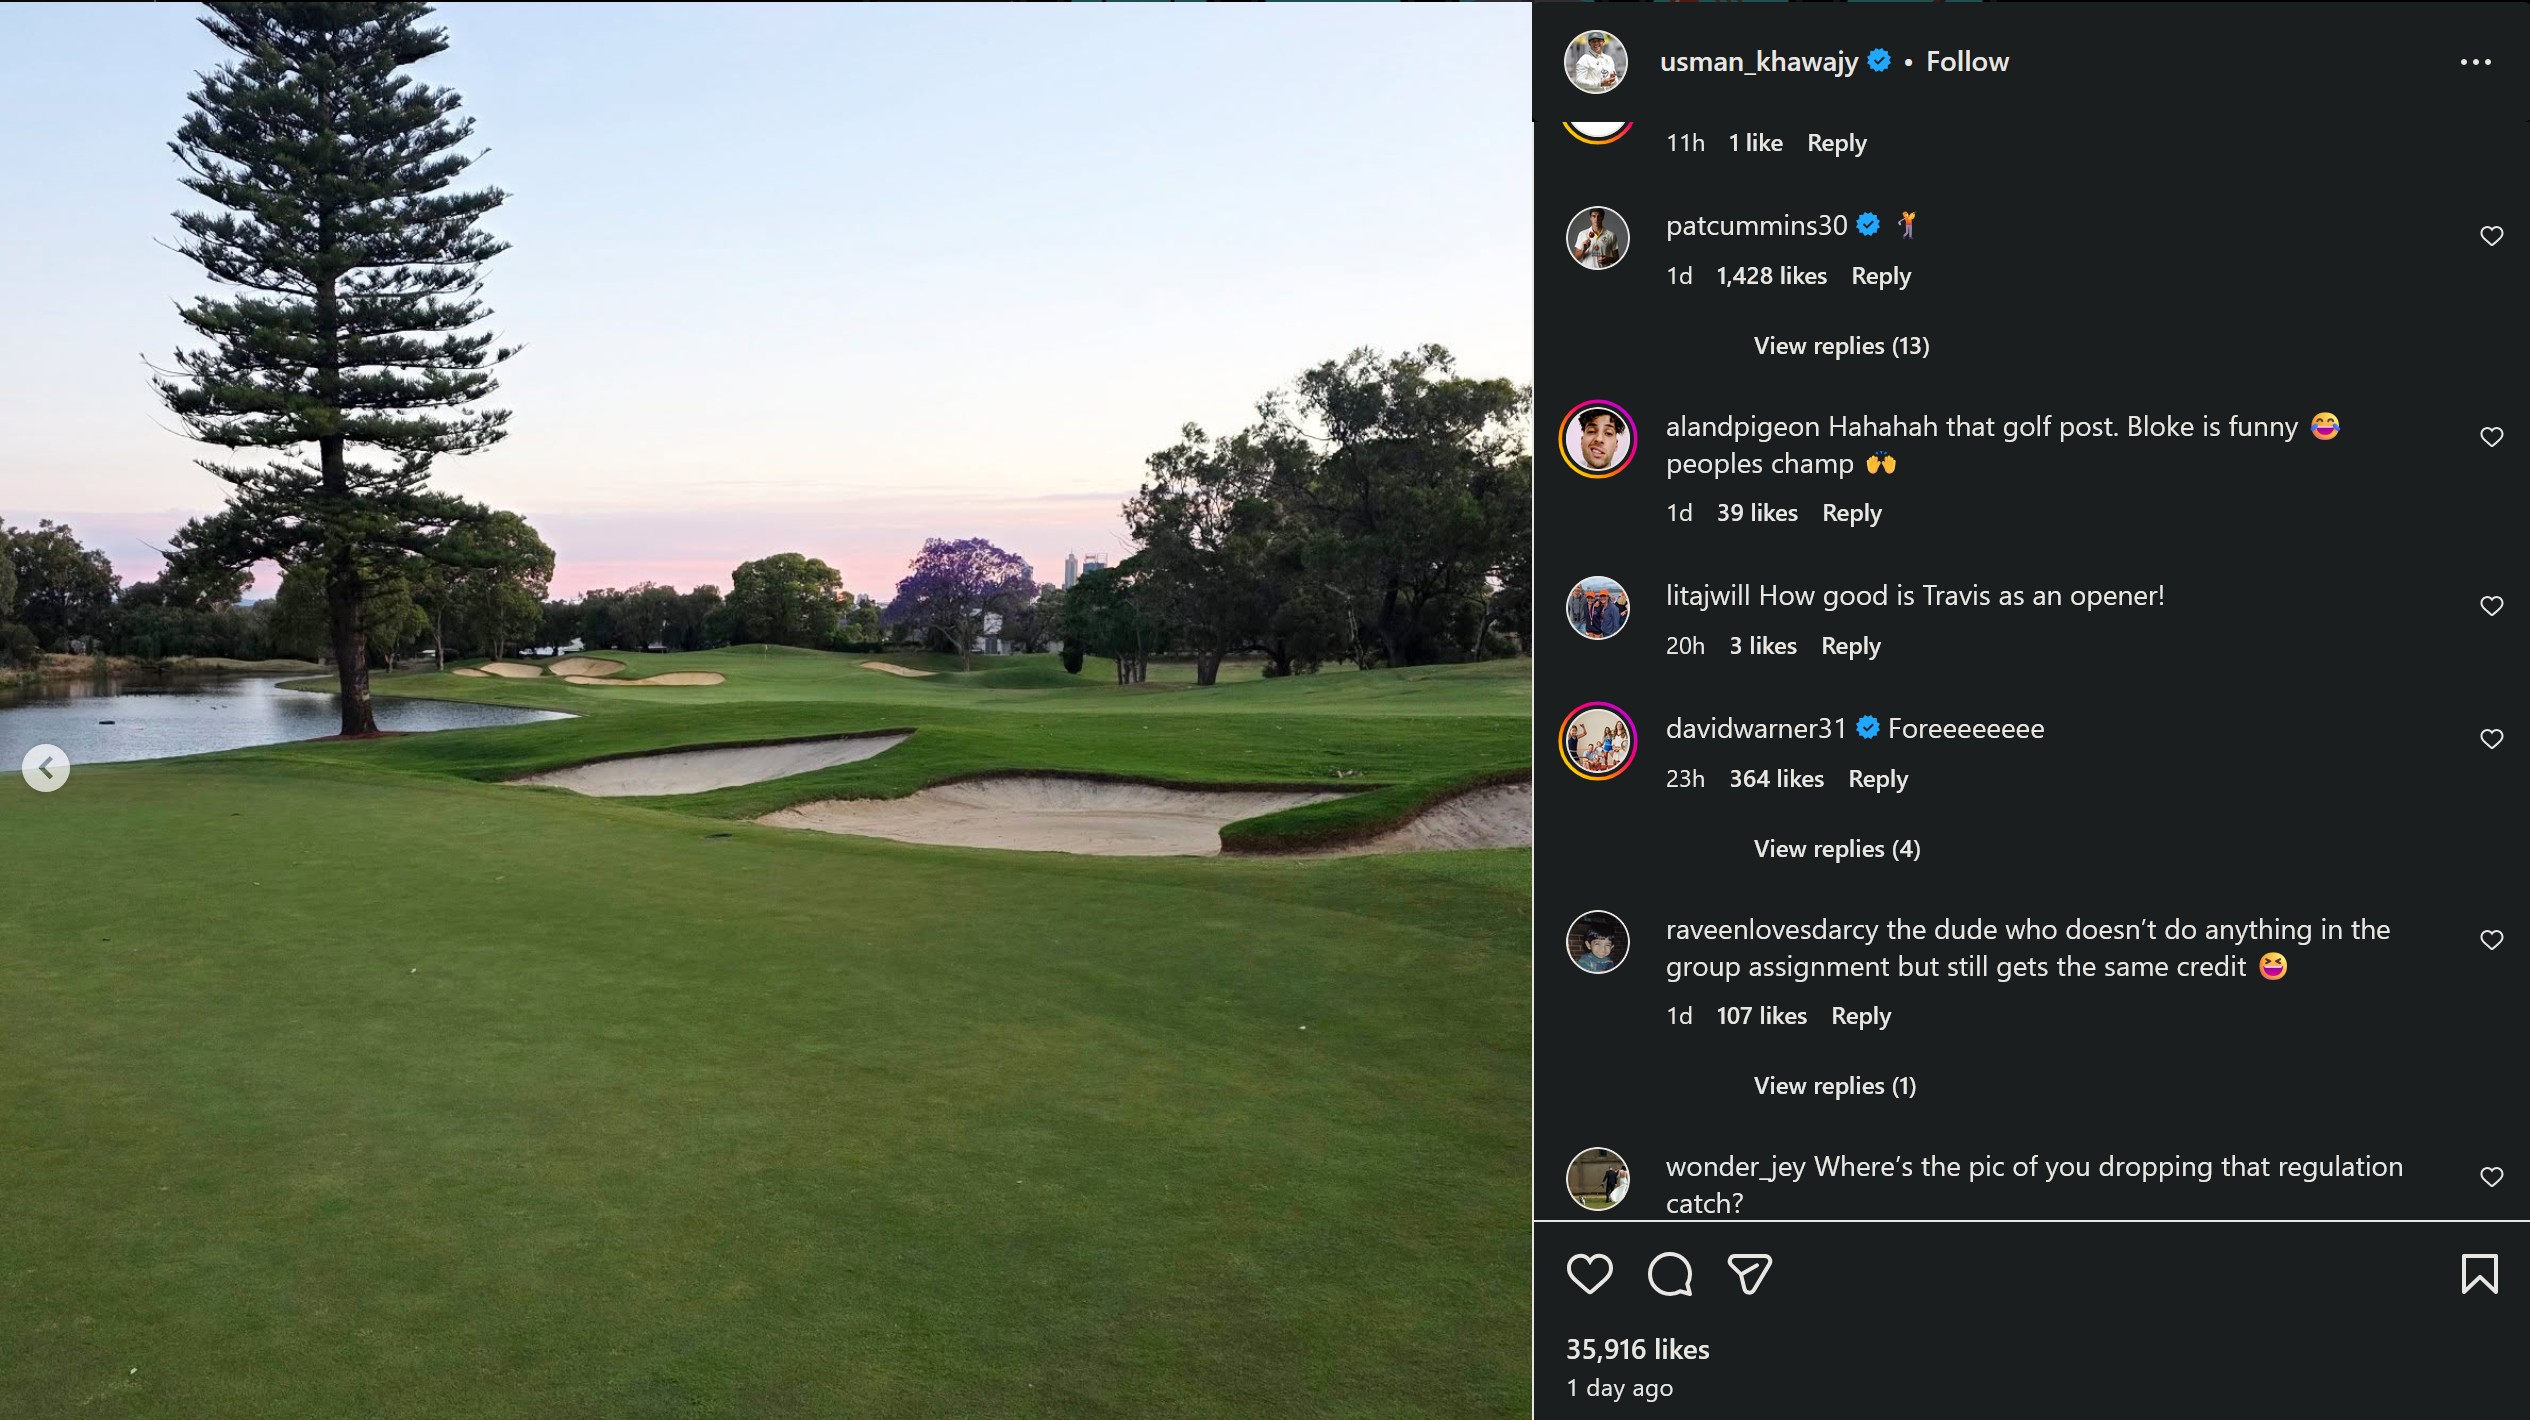Click davidwarner31's verified badge

(x=1866, y=728)
